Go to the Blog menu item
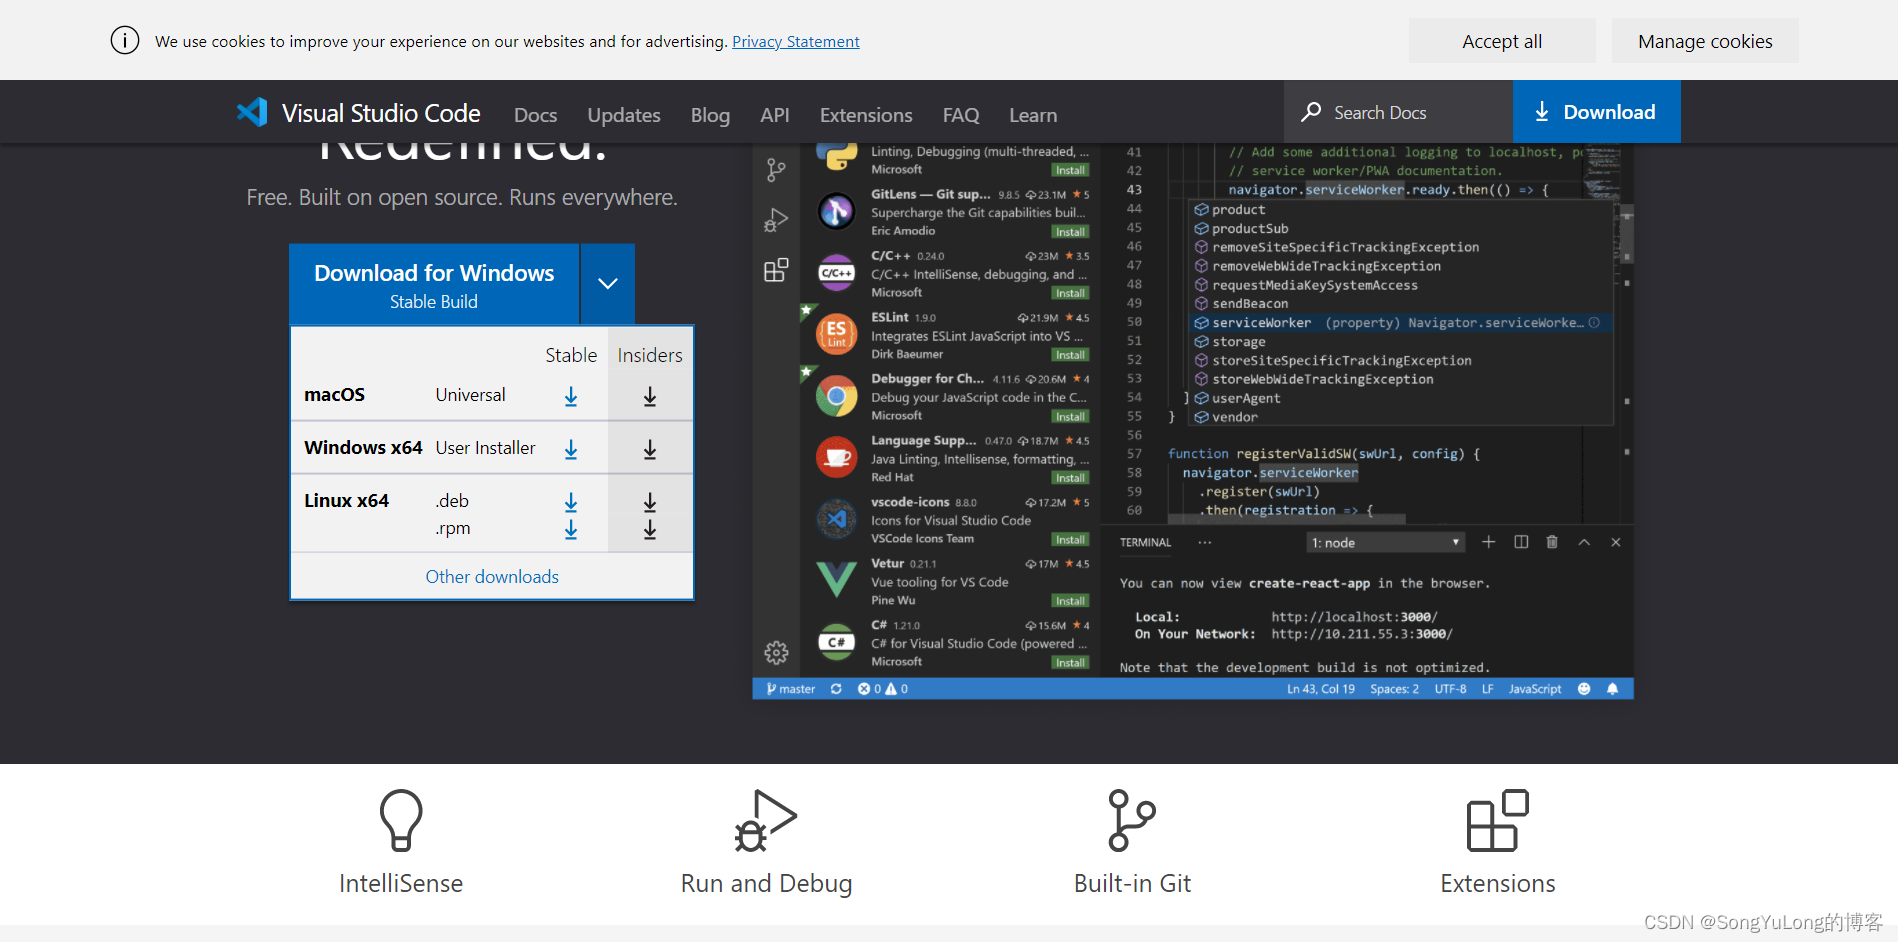Viewport: 1898px width, 942px height. point(710,115)
